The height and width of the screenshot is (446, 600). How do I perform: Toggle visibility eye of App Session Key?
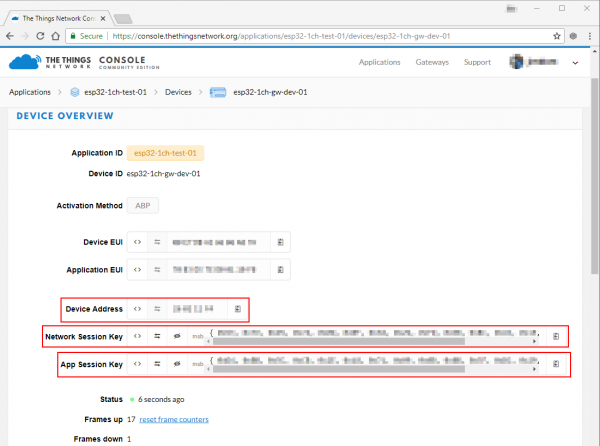coord(177,364)
